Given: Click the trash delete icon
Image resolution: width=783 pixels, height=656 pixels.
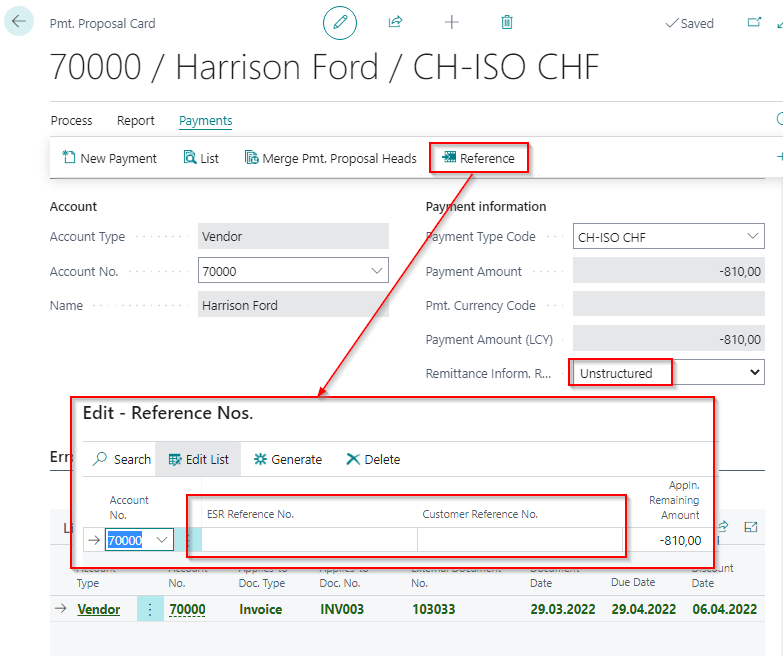Looking at the screenshot, I should click(507, 22).
